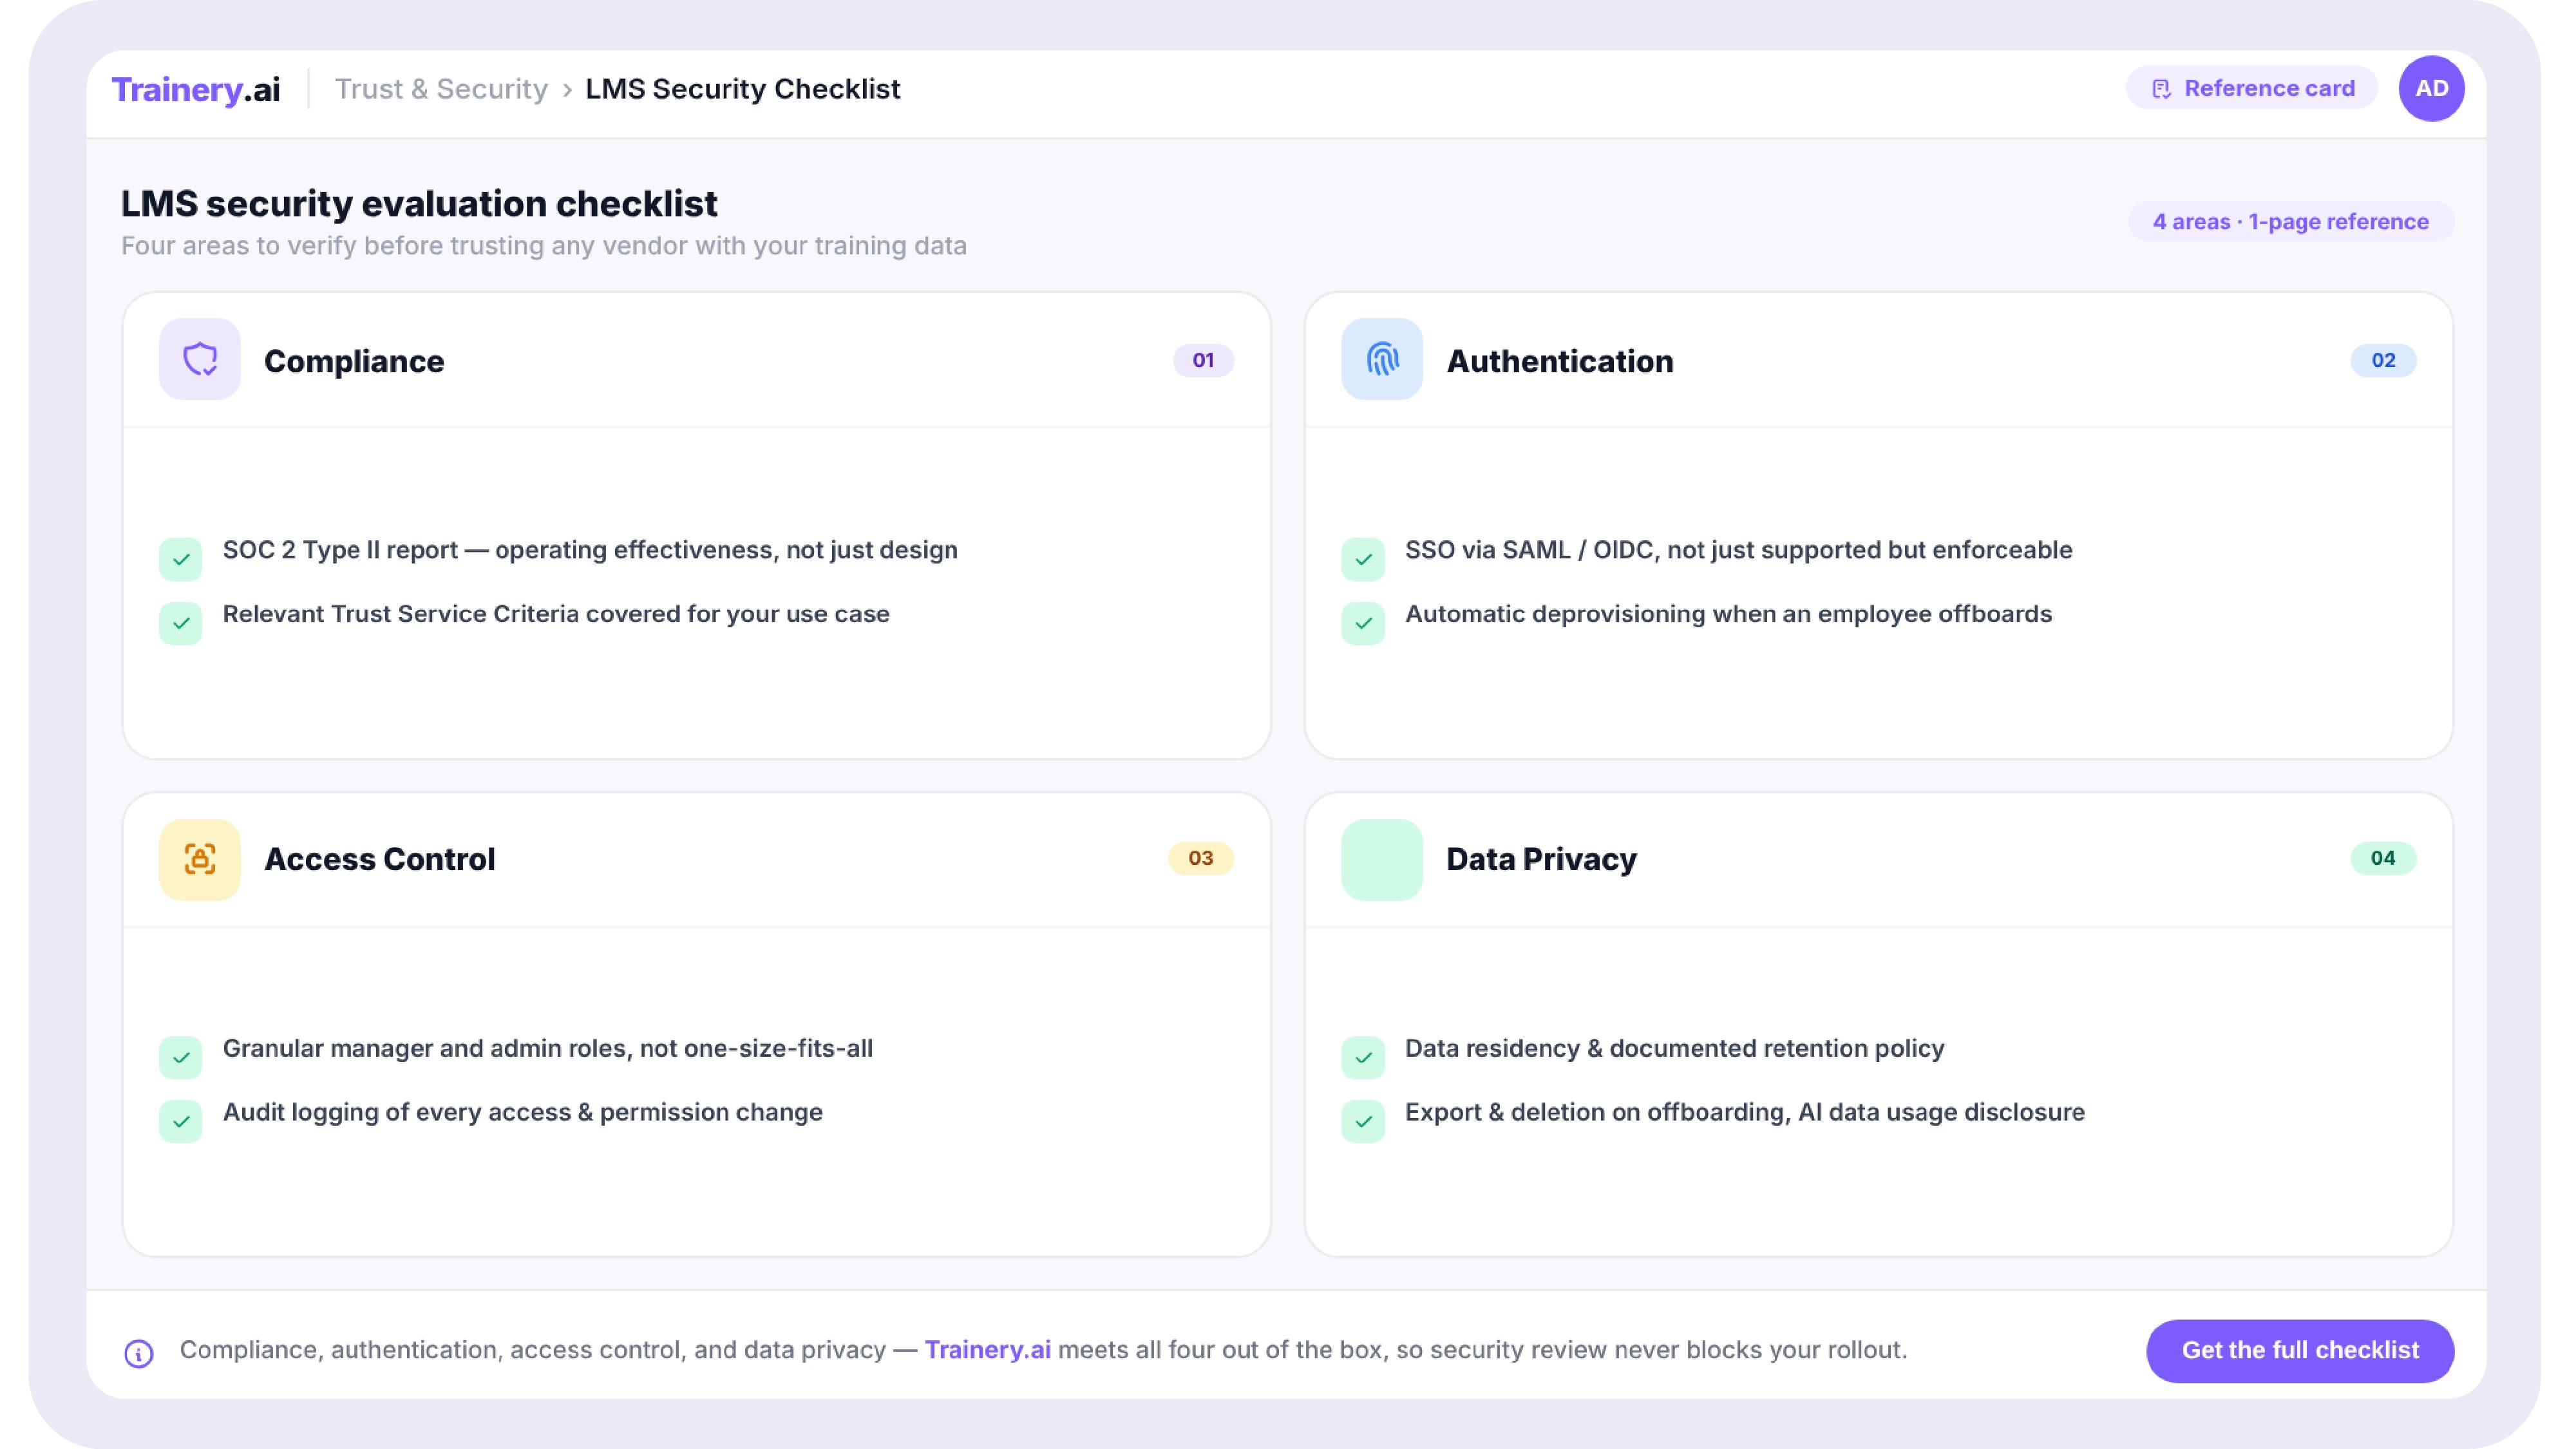
Task: Click the Compliance card title
Action: tap(354, 361)
